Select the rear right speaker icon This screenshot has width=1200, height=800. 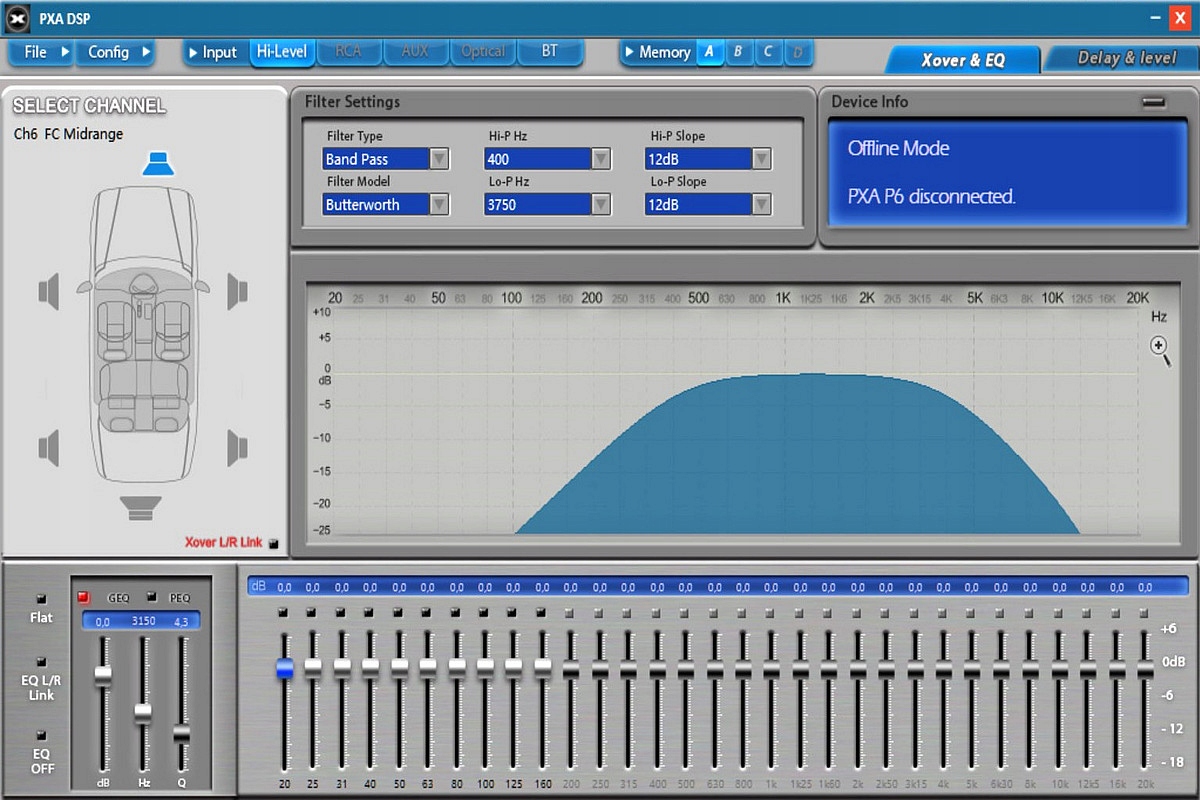click(x=237, y=447)
